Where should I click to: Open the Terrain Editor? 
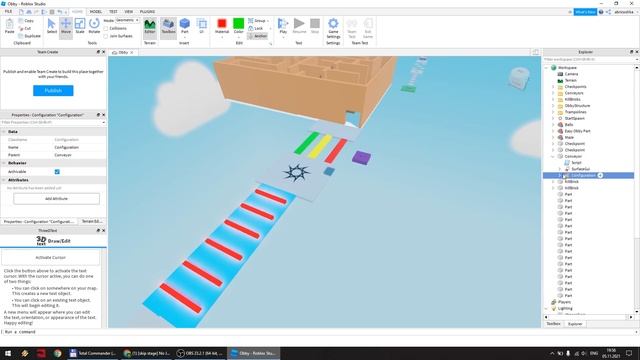point(150,27)
